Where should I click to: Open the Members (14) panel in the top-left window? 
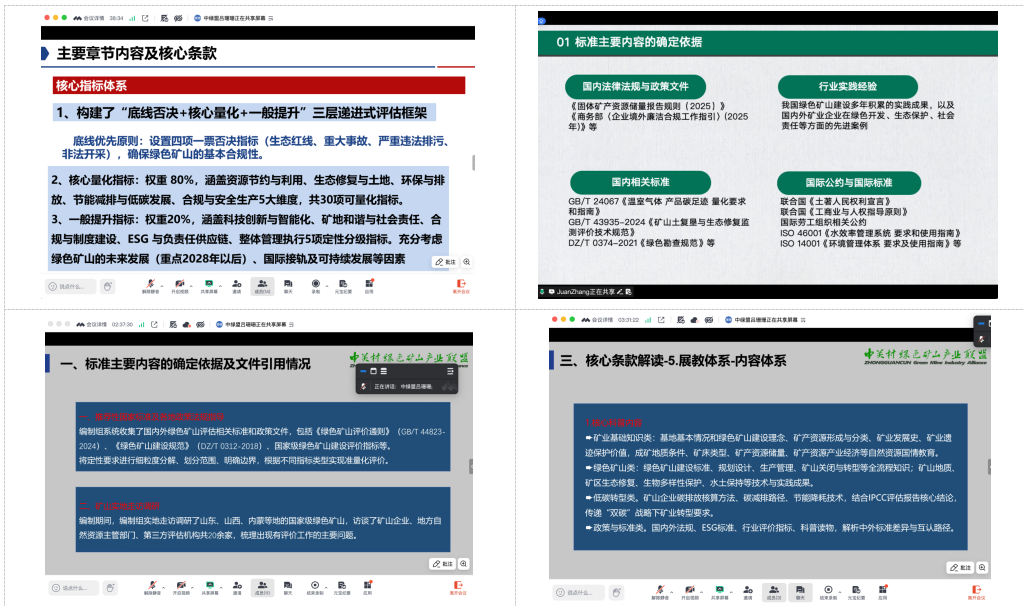click(263, 283)
